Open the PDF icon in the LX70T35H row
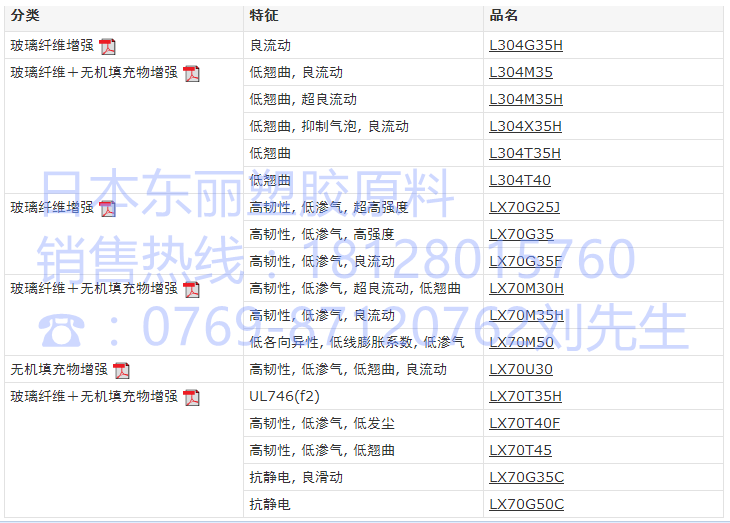 pyautogui.click(x=191, y=397)
